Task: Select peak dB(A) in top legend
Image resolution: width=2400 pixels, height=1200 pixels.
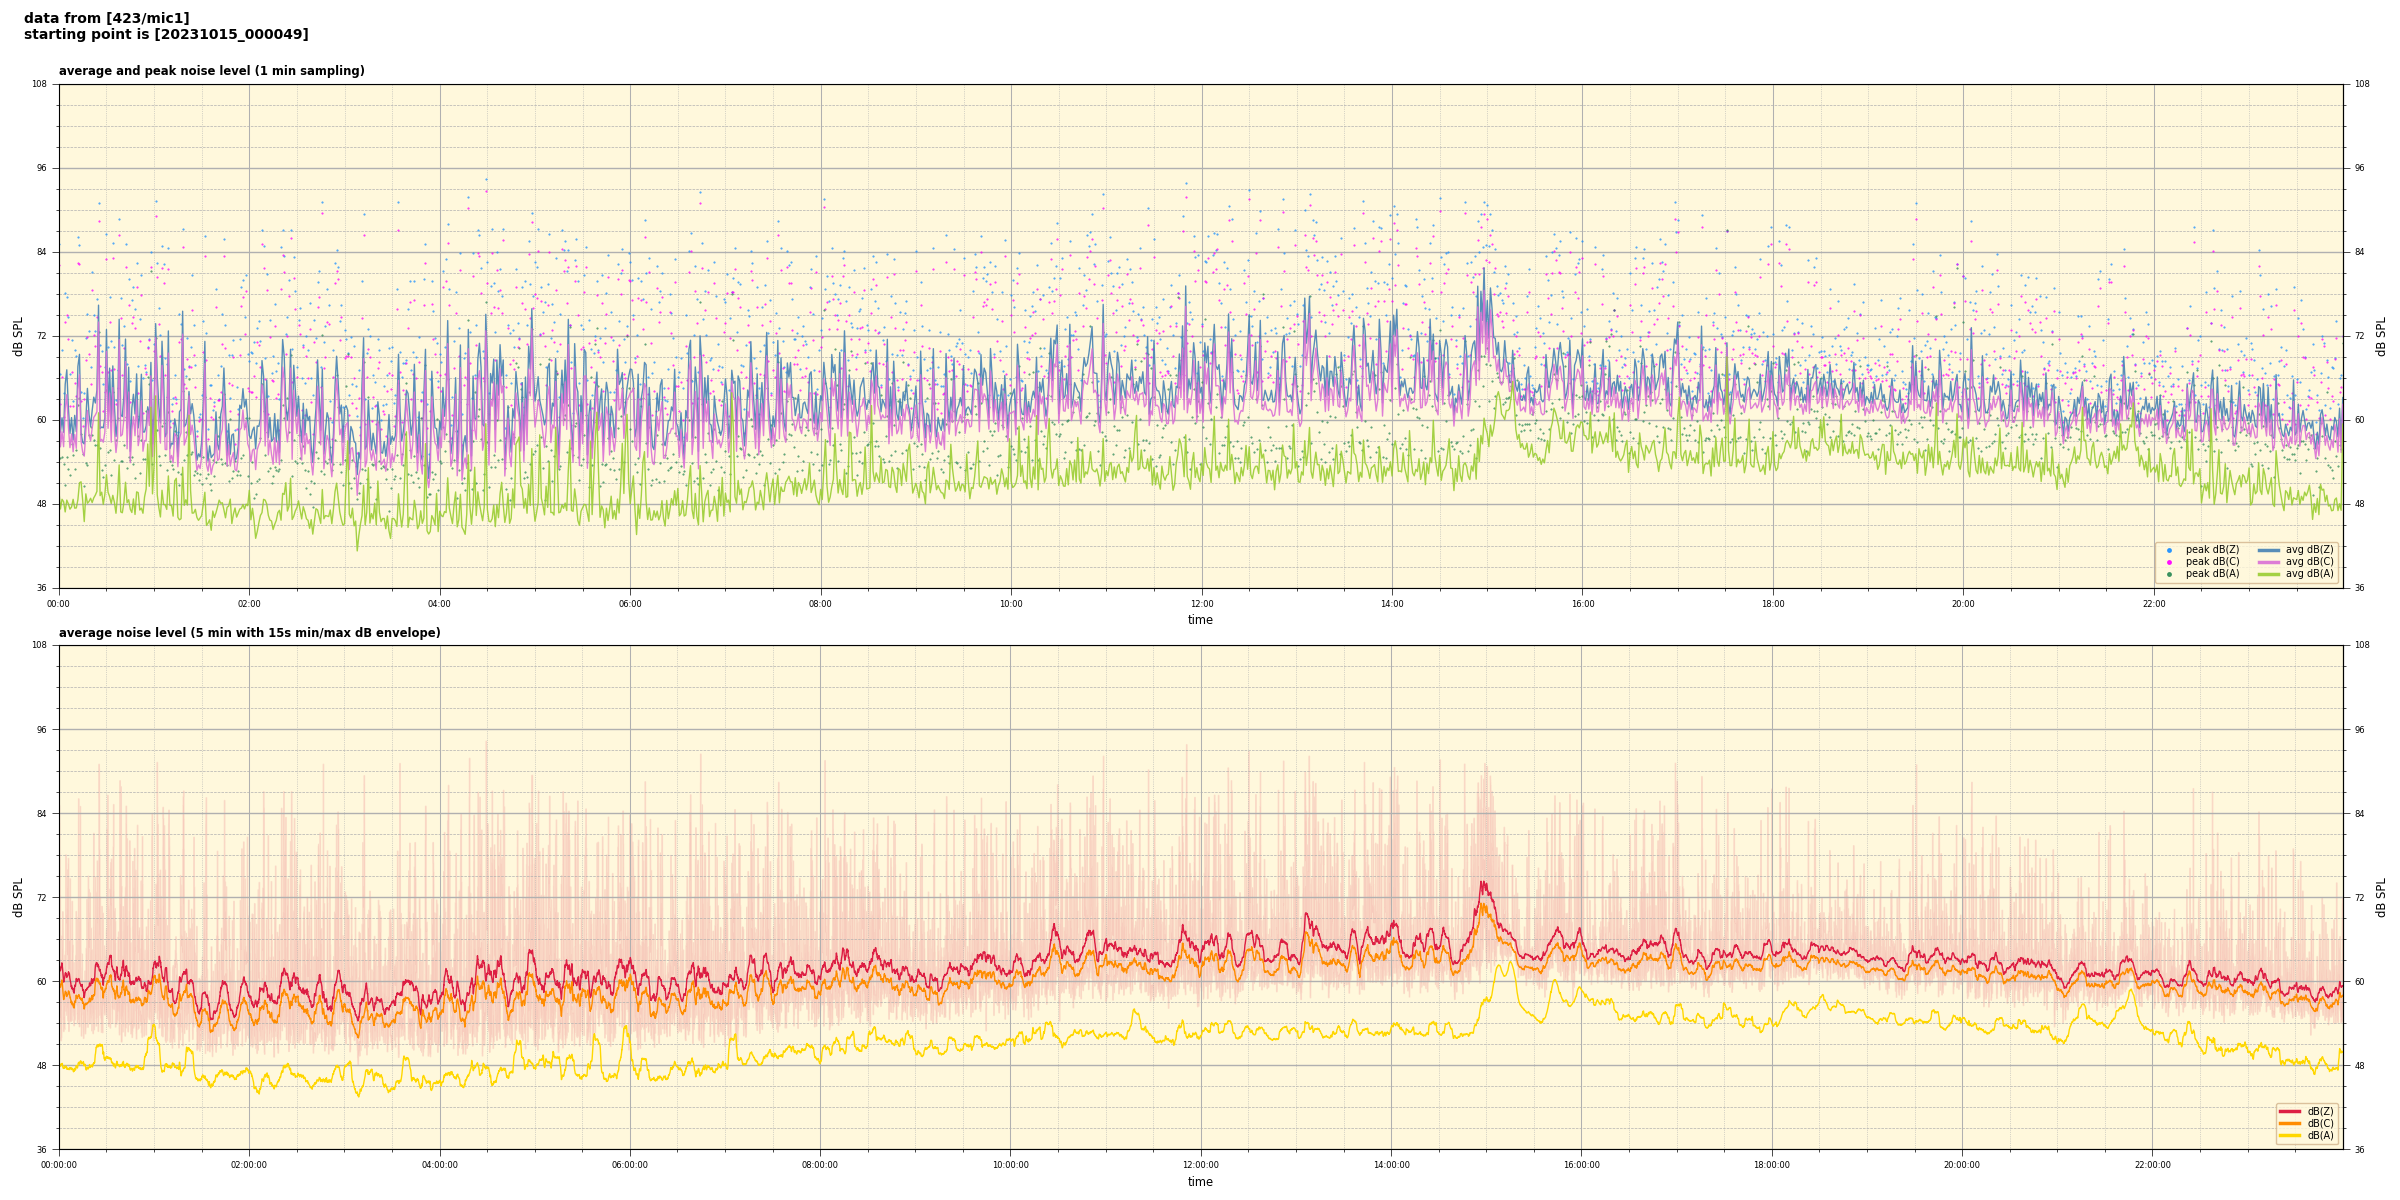Action: pos(2212,574)
